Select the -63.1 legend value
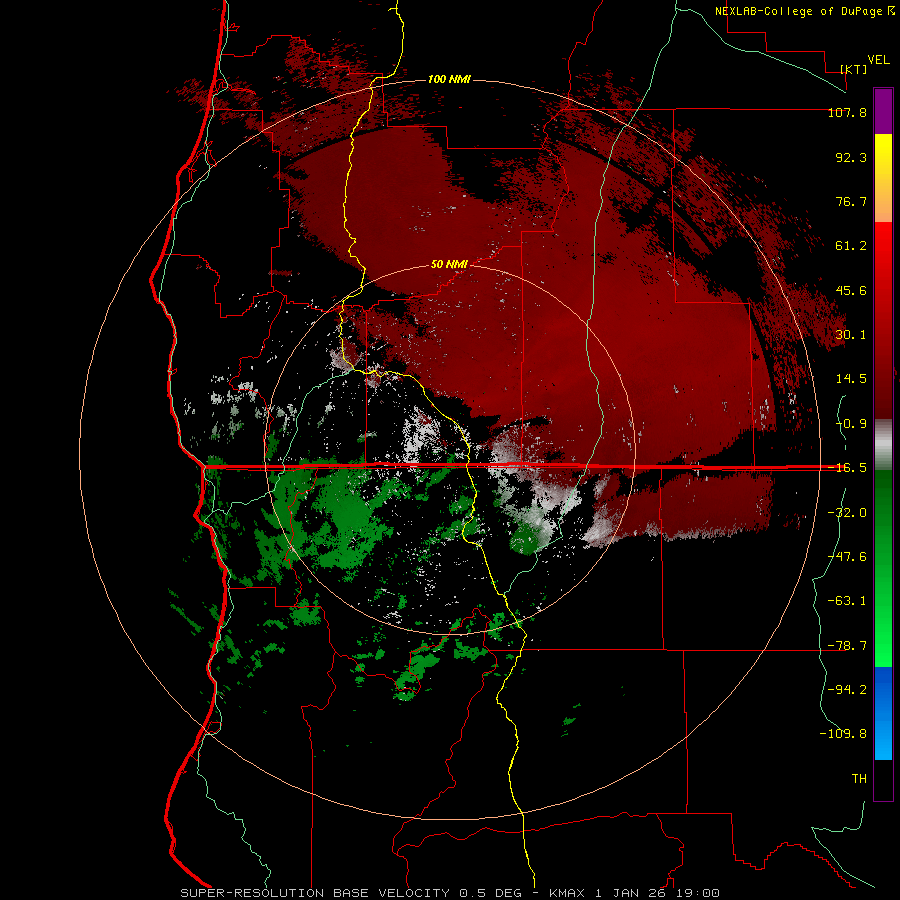 (x=847, y=601)
